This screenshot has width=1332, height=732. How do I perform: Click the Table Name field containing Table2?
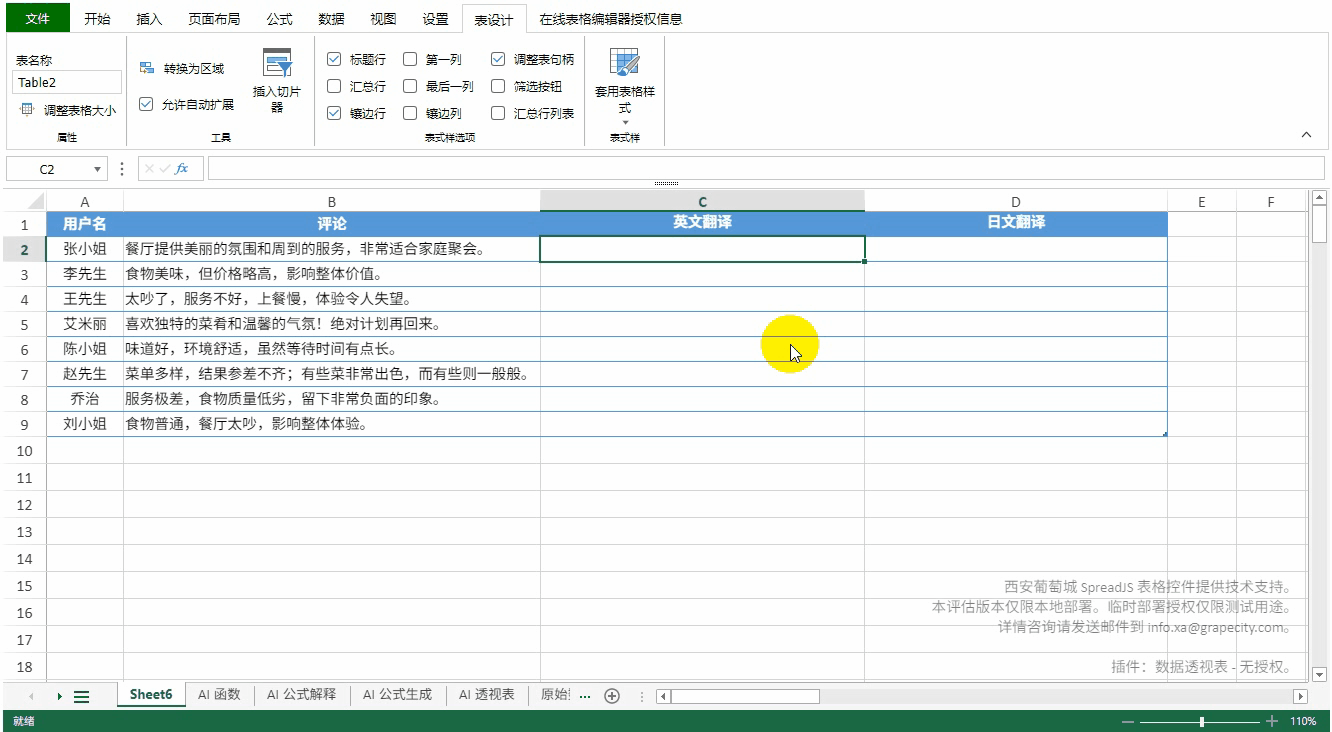pyautogui.click(x=67, y=83)
